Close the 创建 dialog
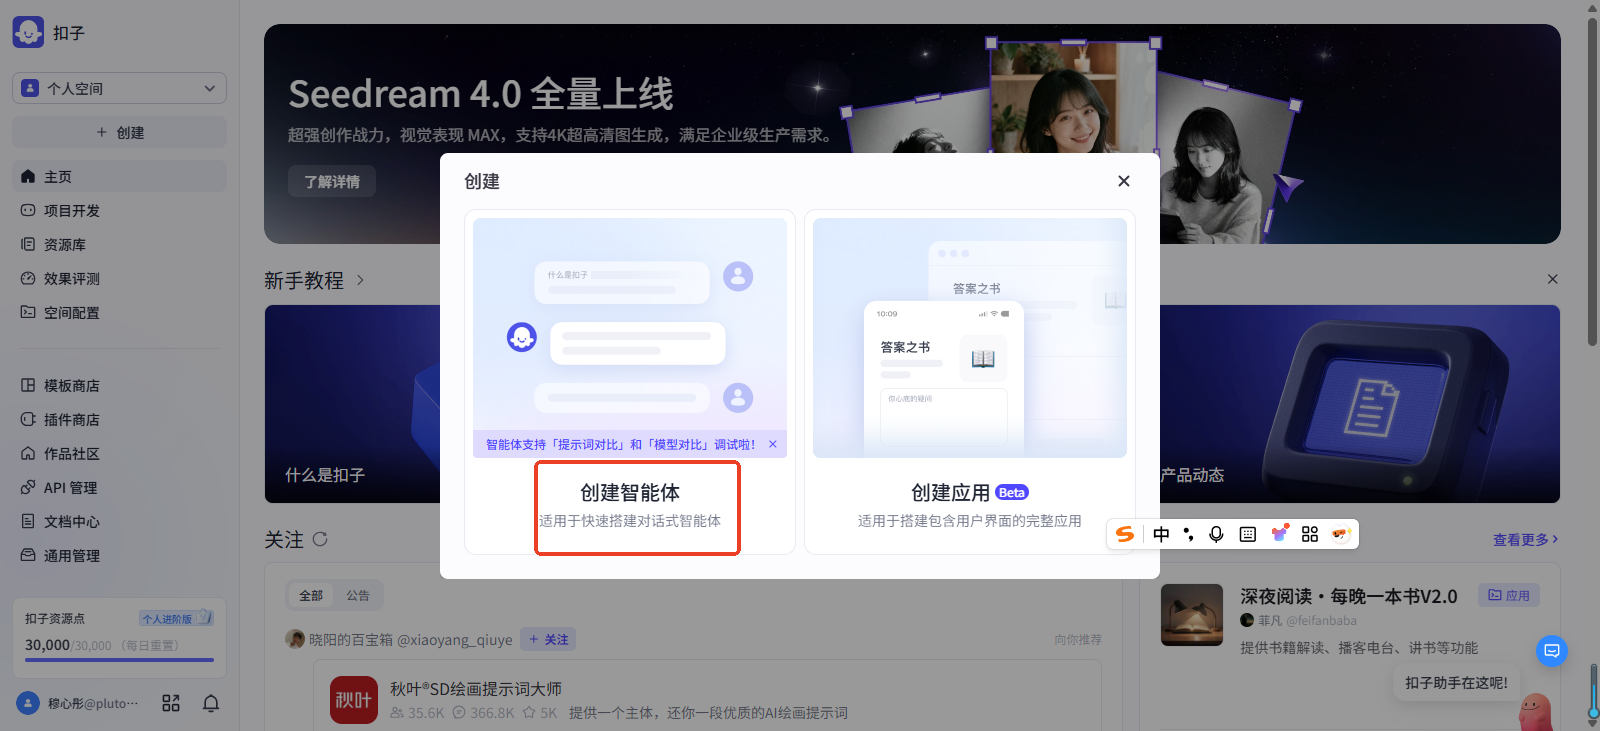The height and width of the screenshot is (731, 1600). (1124, 181)
